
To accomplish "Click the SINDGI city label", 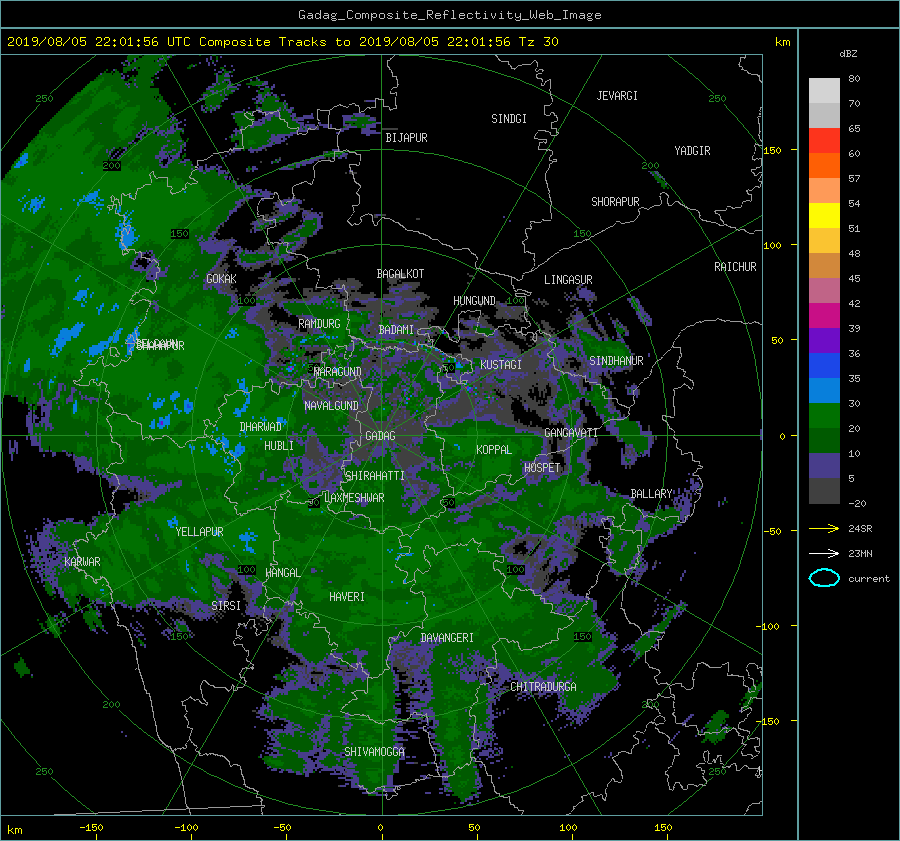I will point(509,119).
